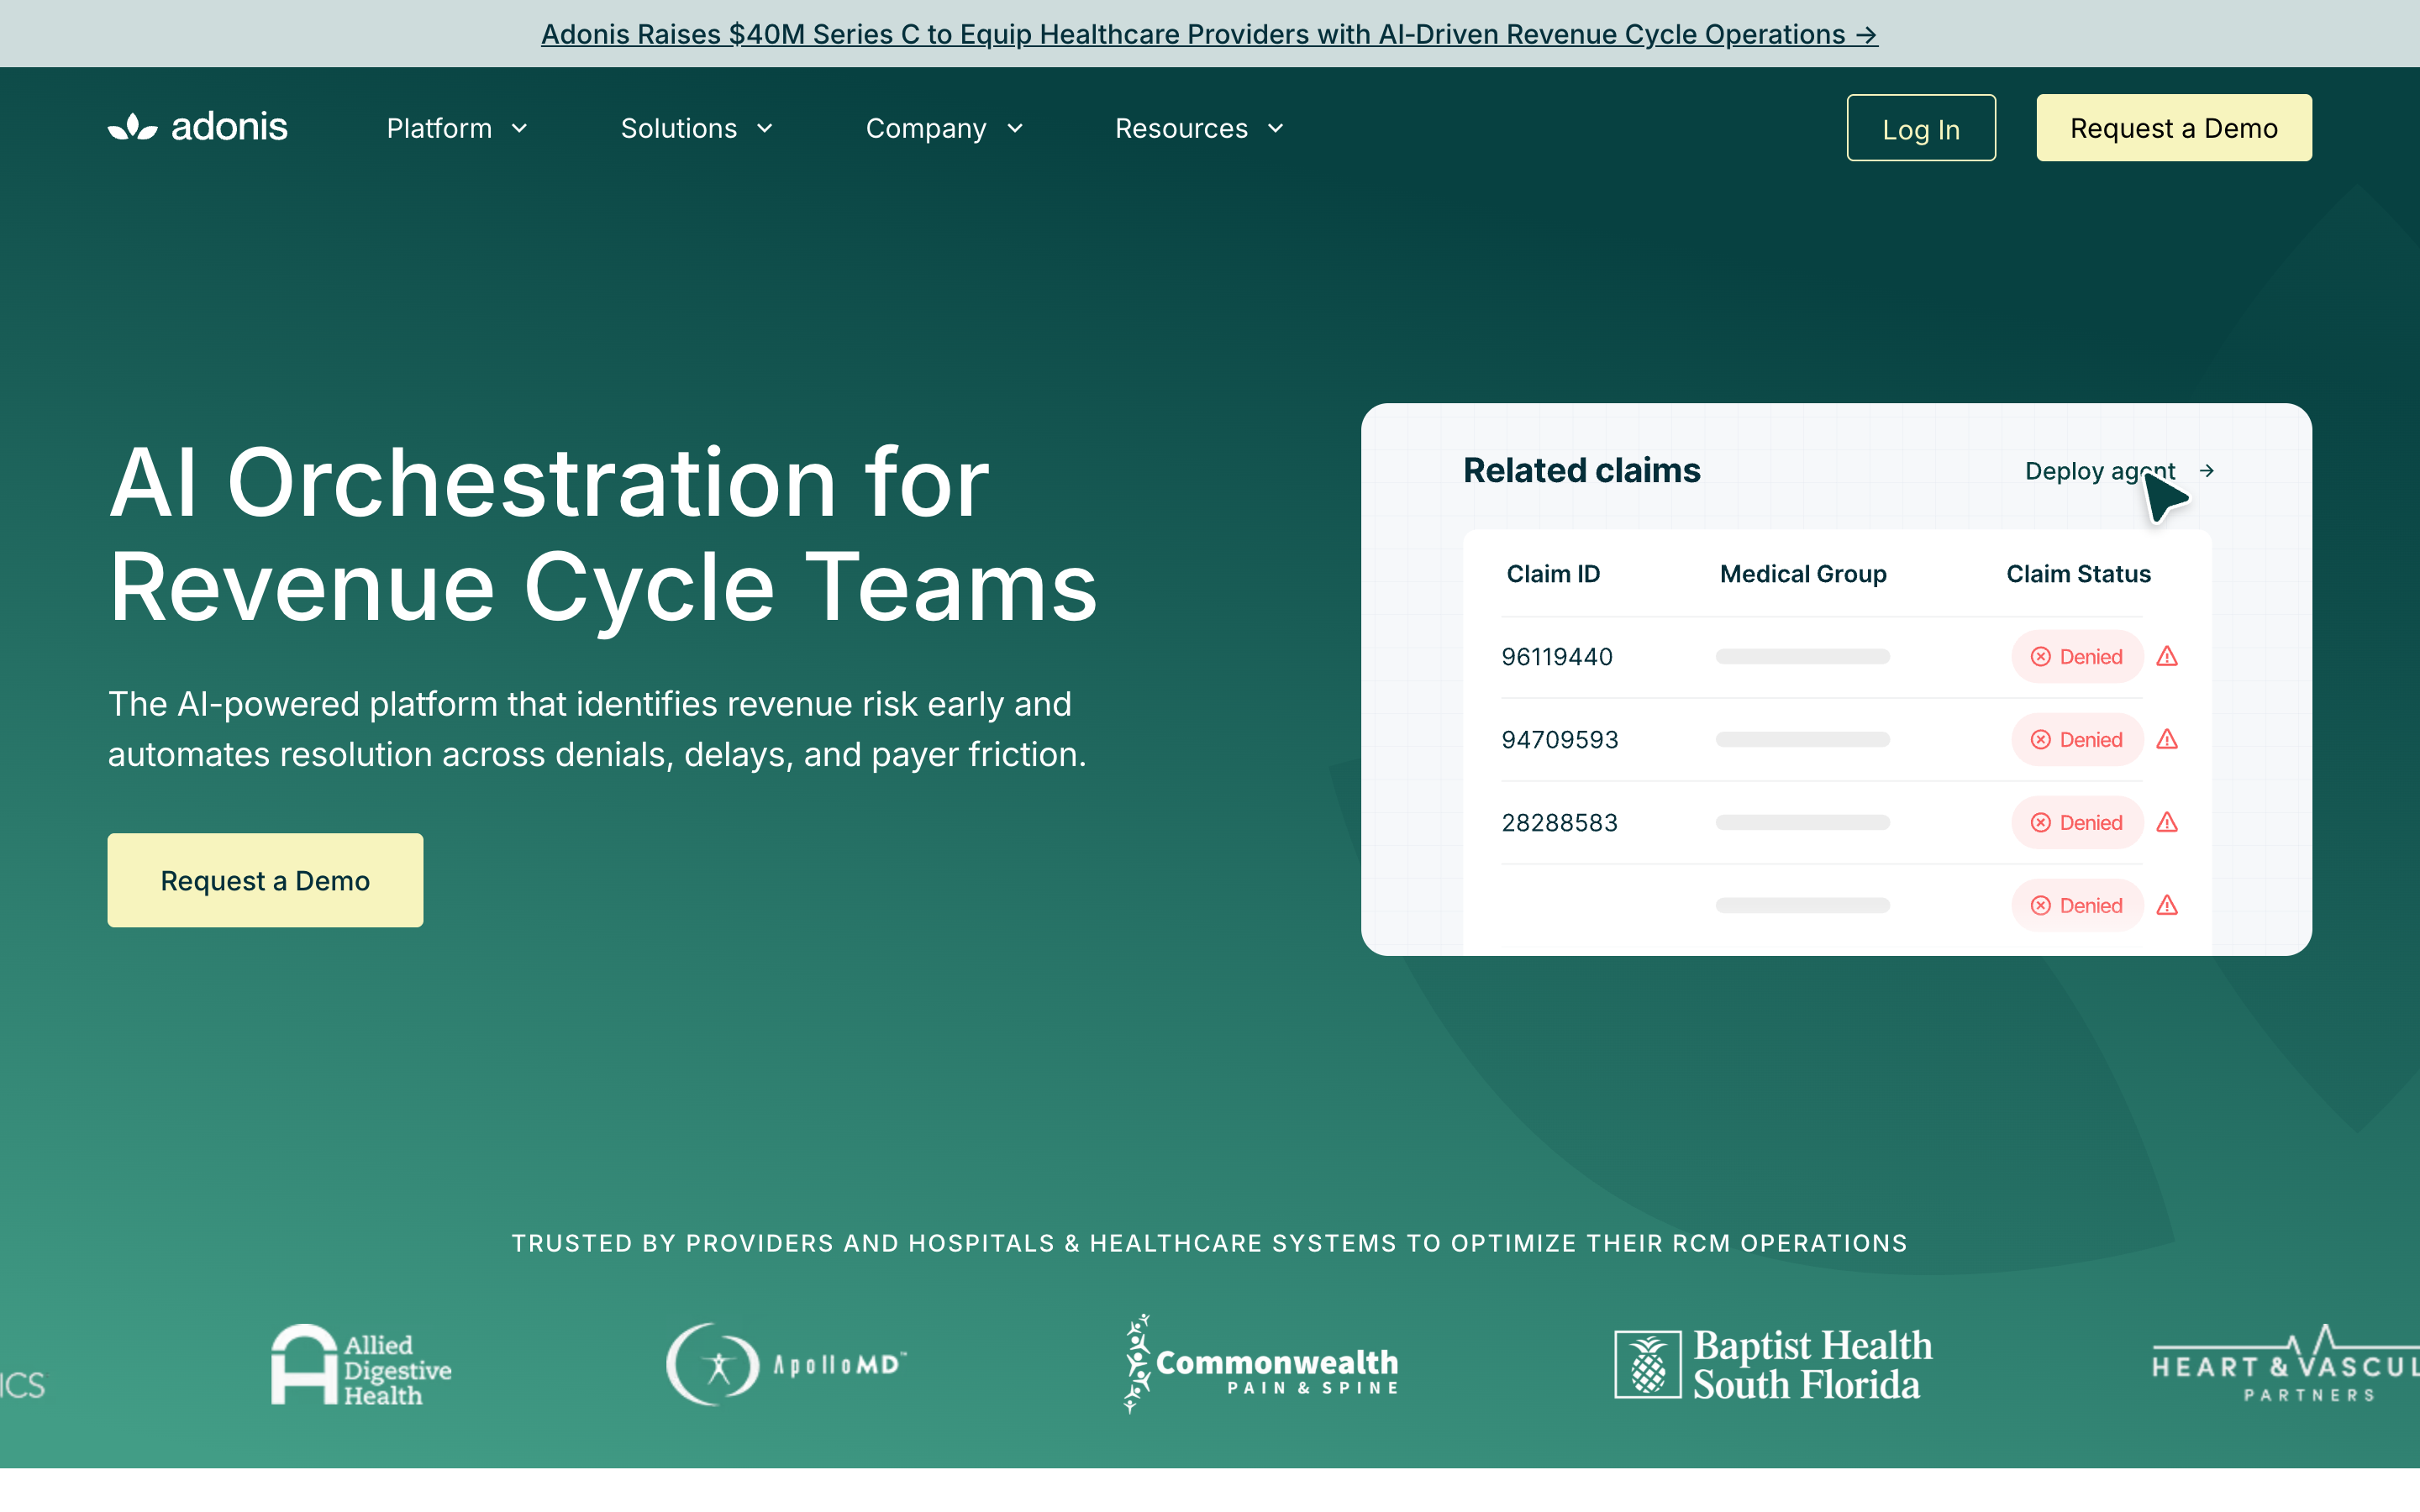The image size is (2420, 1512).
Task: Click the Claim Status column header
Action: pyautogui.click(x=2078, y=574)
